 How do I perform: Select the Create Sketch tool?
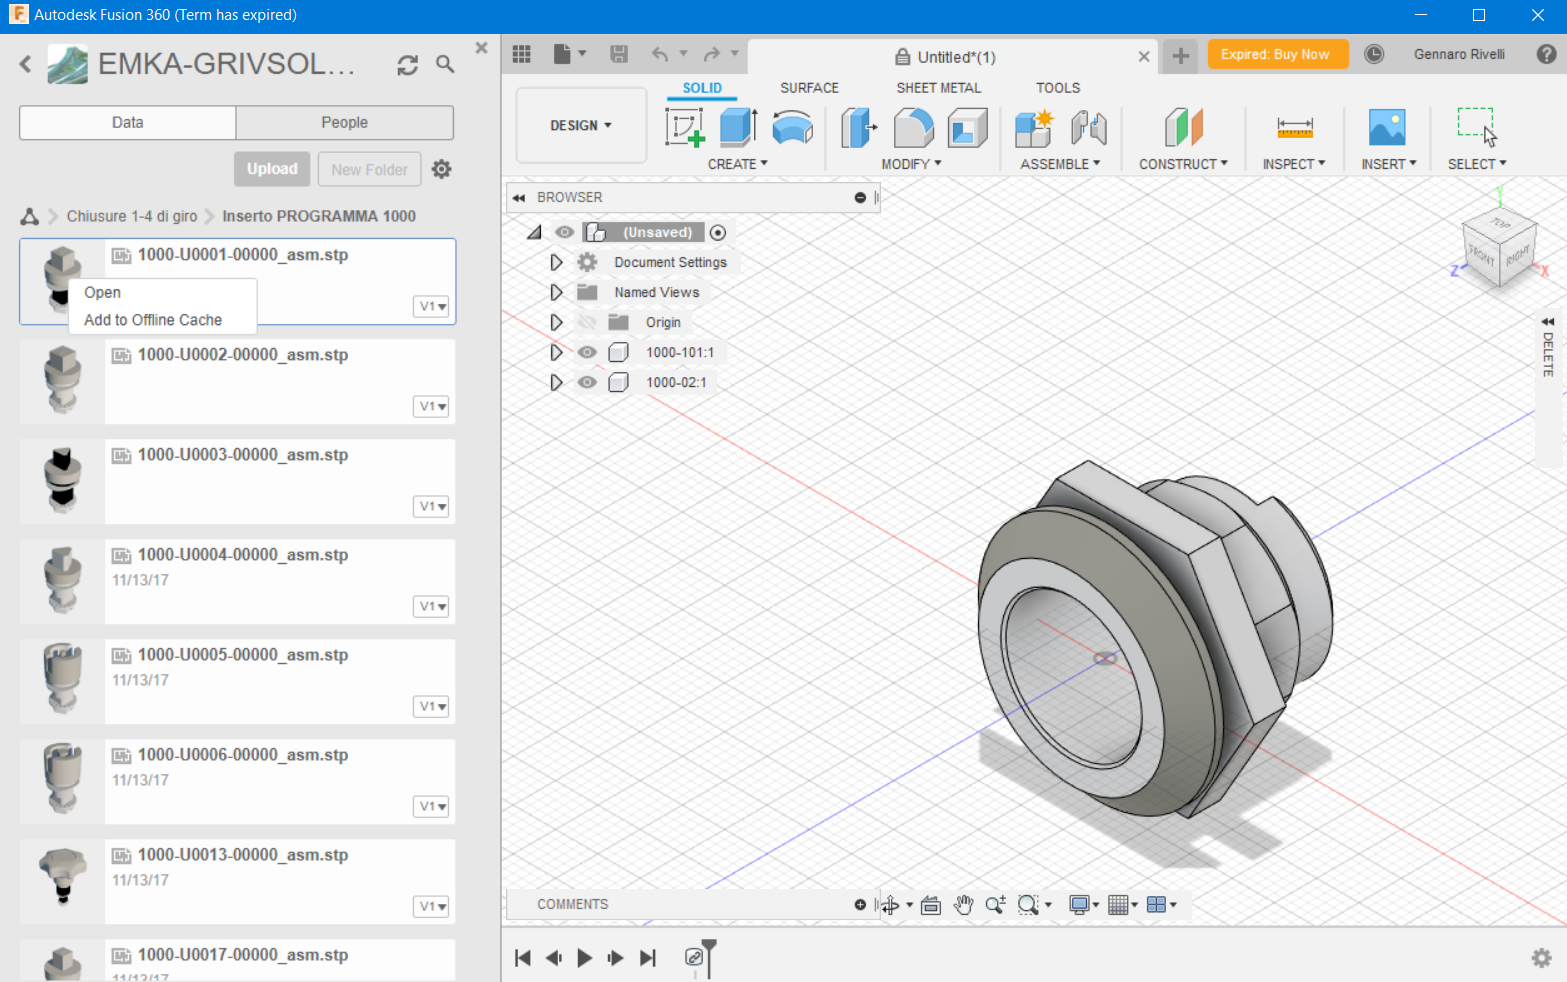tap(687, 128)
